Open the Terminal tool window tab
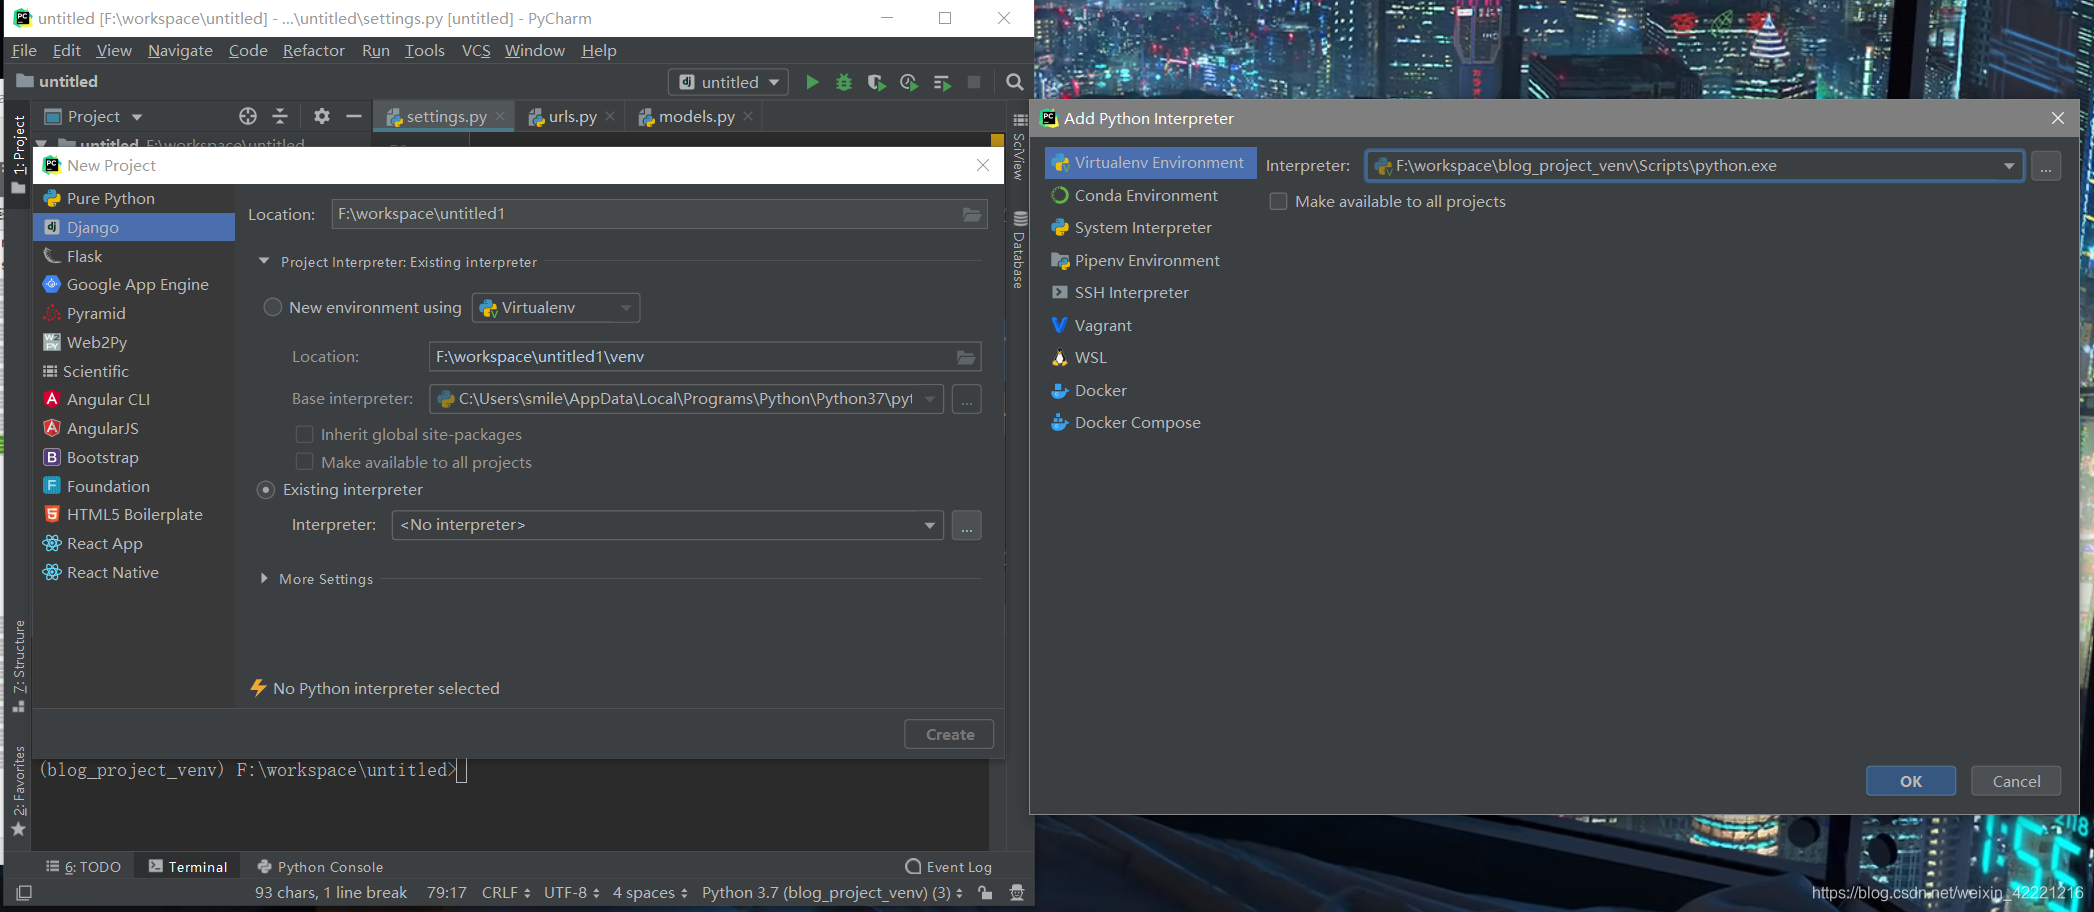The image size is (2094, 912). [x=188, y=867]
